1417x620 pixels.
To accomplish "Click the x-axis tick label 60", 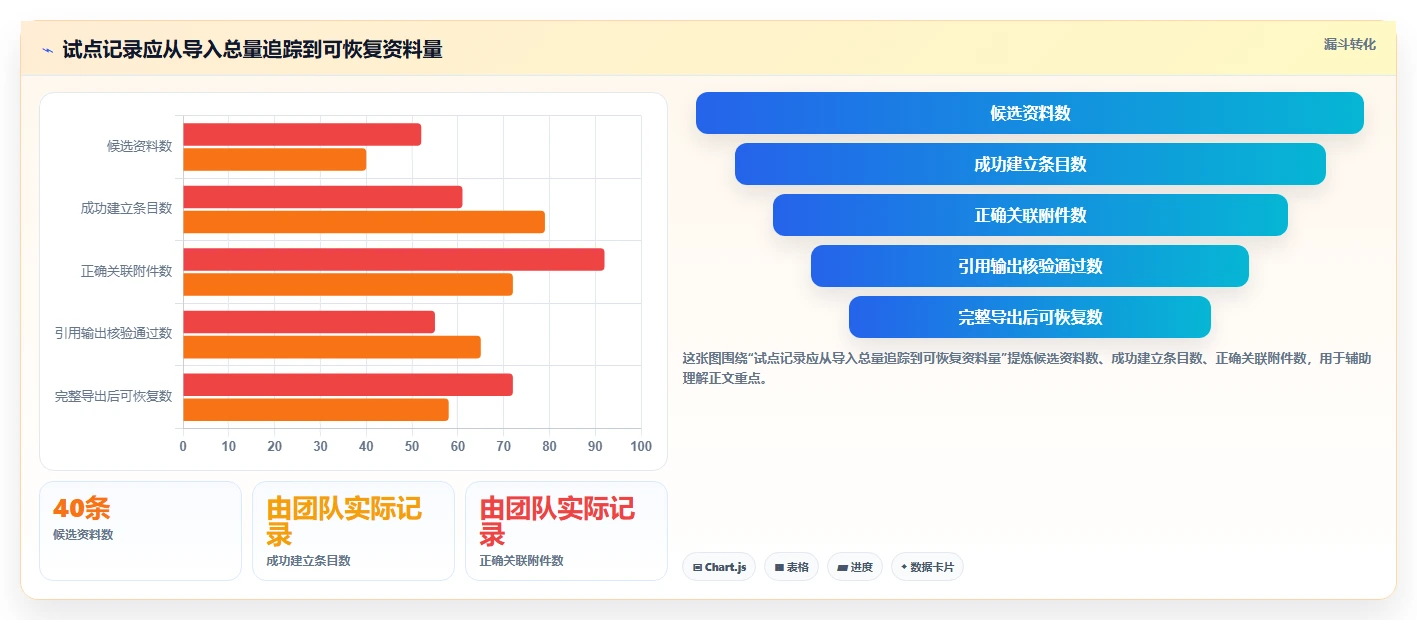I will [458, 446].
